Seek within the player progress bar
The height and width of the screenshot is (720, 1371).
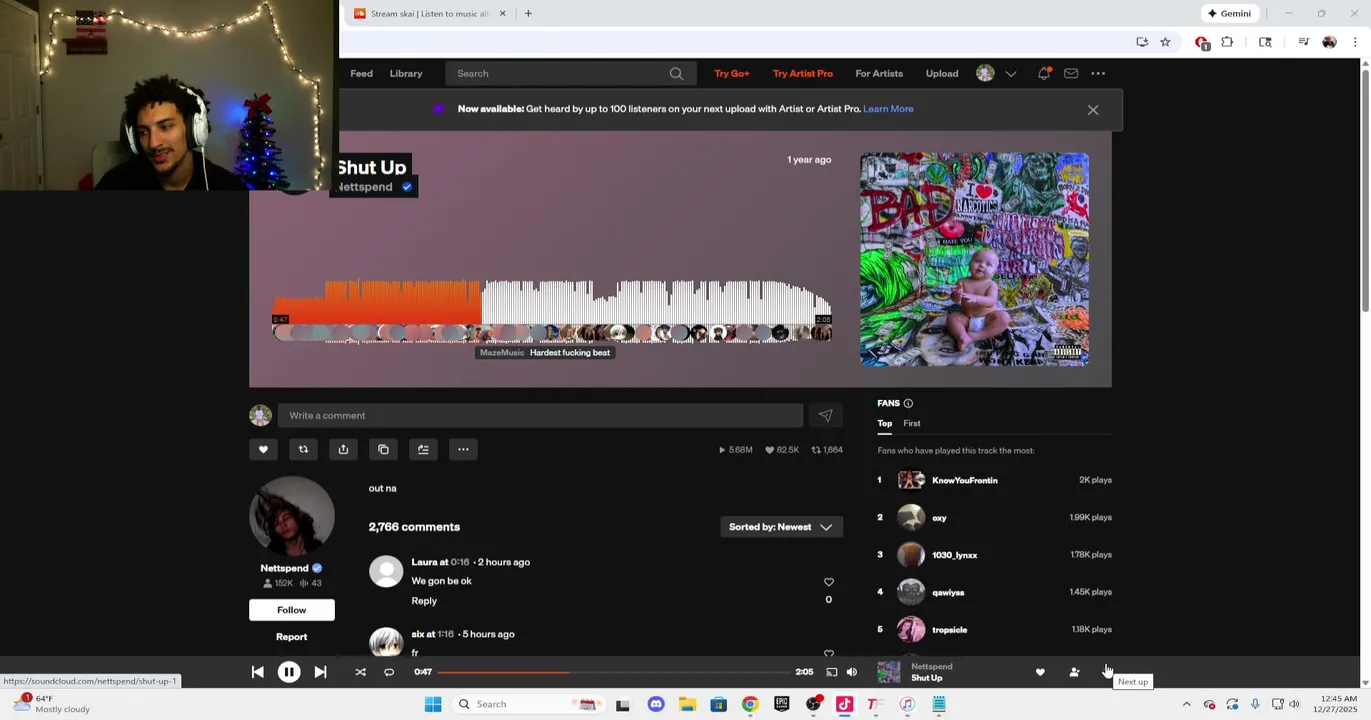(x=613, y=672)
